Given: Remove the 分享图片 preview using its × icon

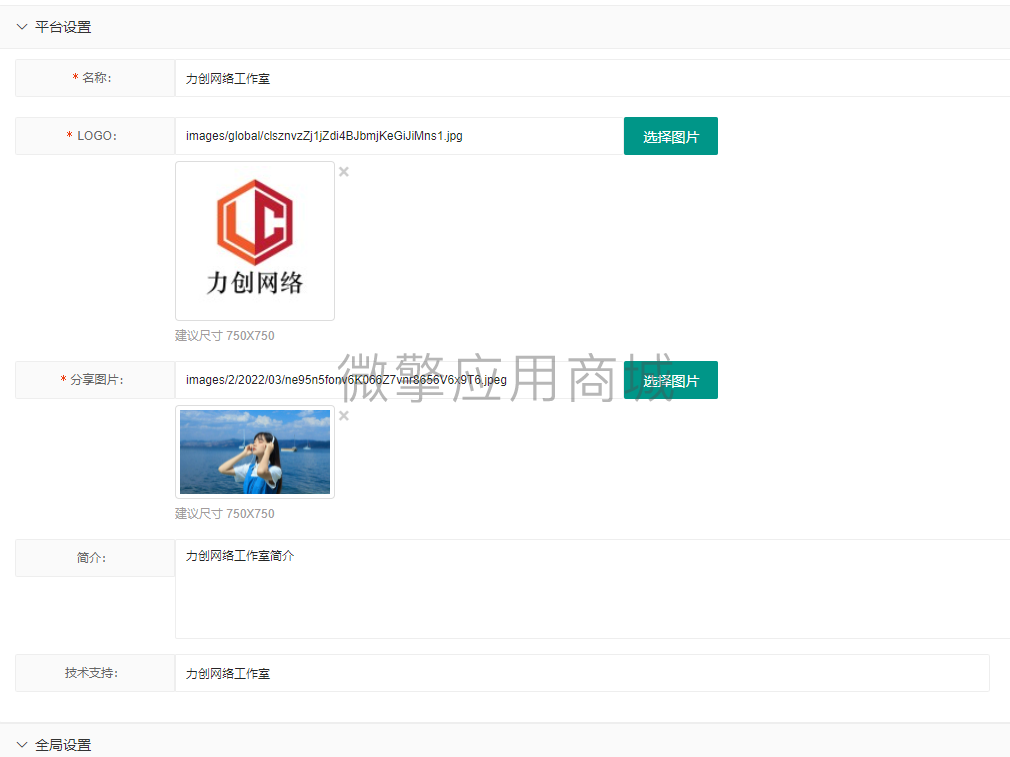Looking at the screenshot, I should (x=343, y=416).
